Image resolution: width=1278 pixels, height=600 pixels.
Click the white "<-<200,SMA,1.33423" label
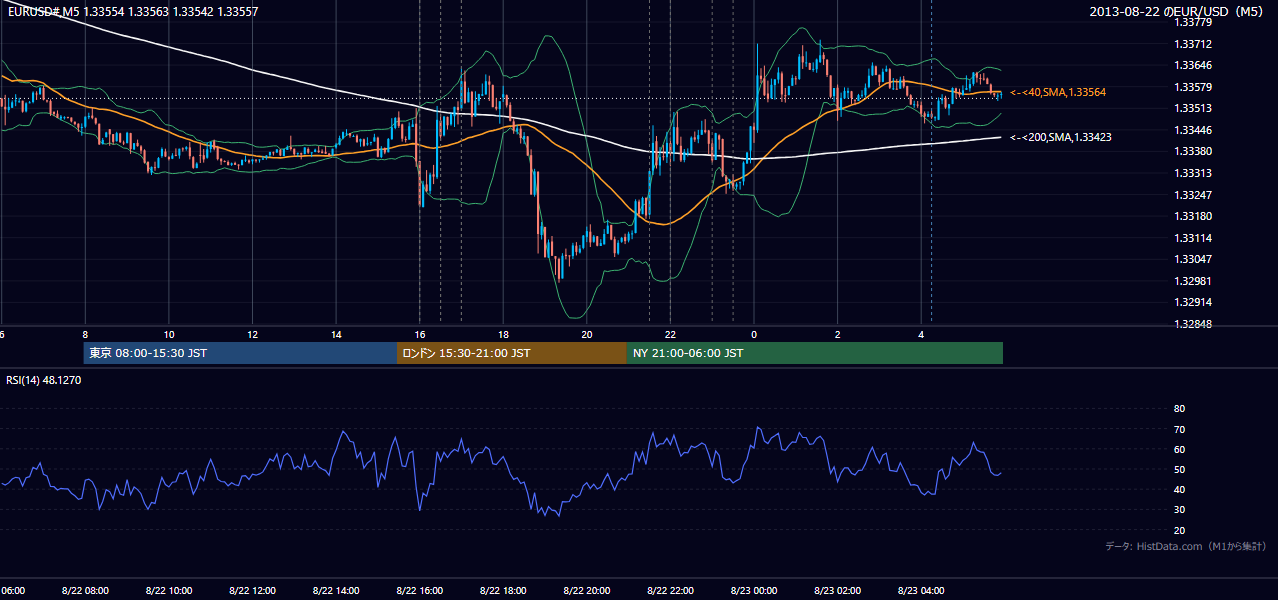pos(1060,138)
